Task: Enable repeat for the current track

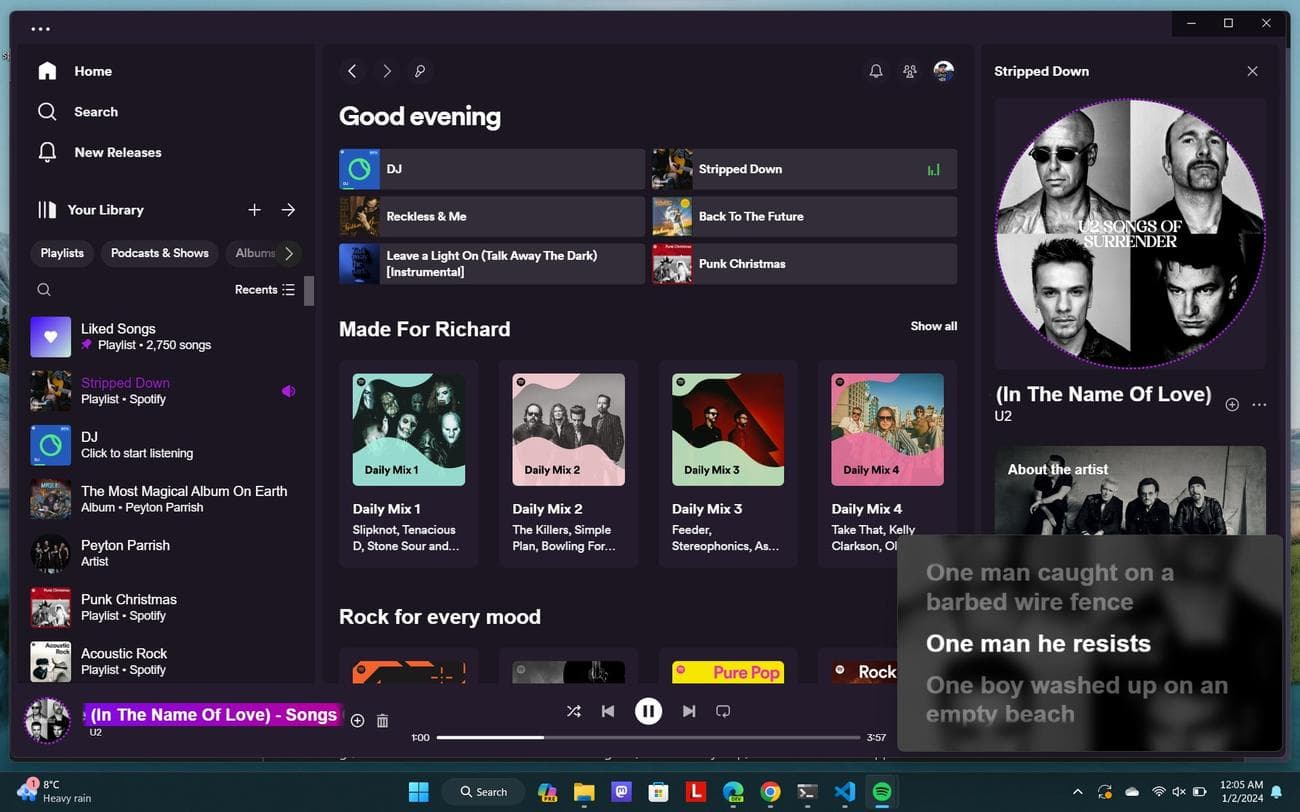Action: (x=722, y=711)
